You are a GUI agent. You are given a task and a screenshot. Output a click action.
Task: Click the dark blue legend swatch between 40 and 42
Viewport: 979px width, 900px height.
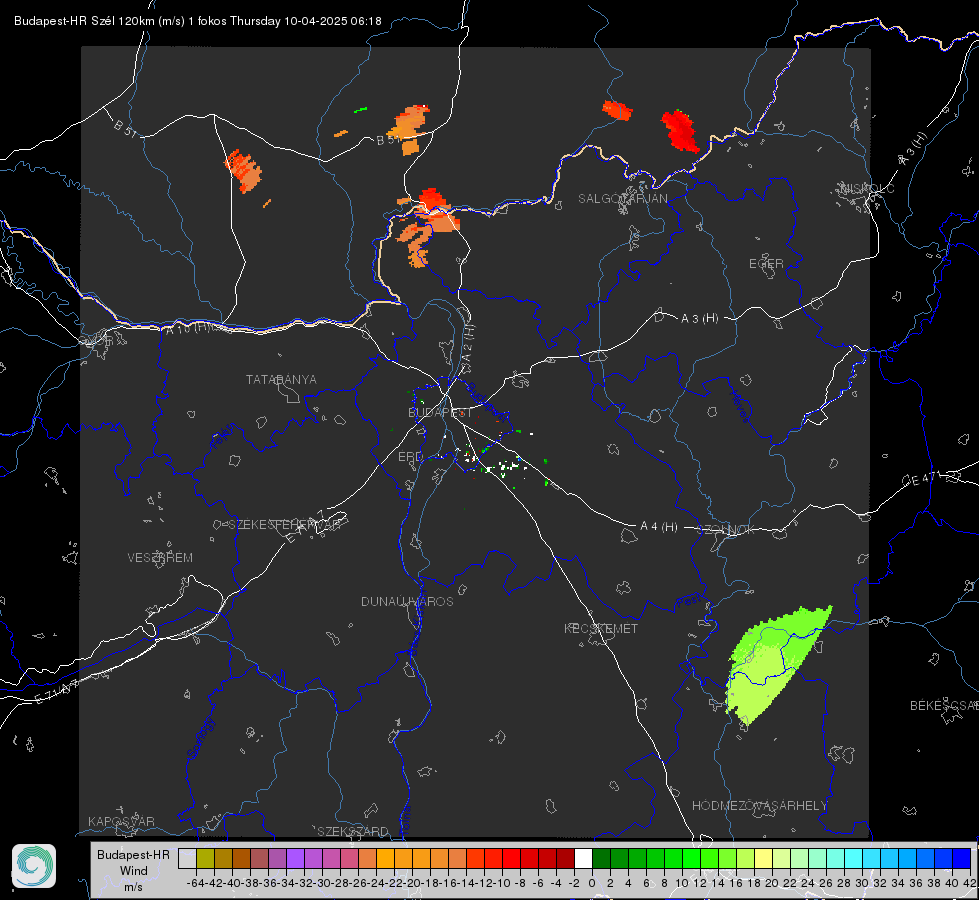(962, 858)
